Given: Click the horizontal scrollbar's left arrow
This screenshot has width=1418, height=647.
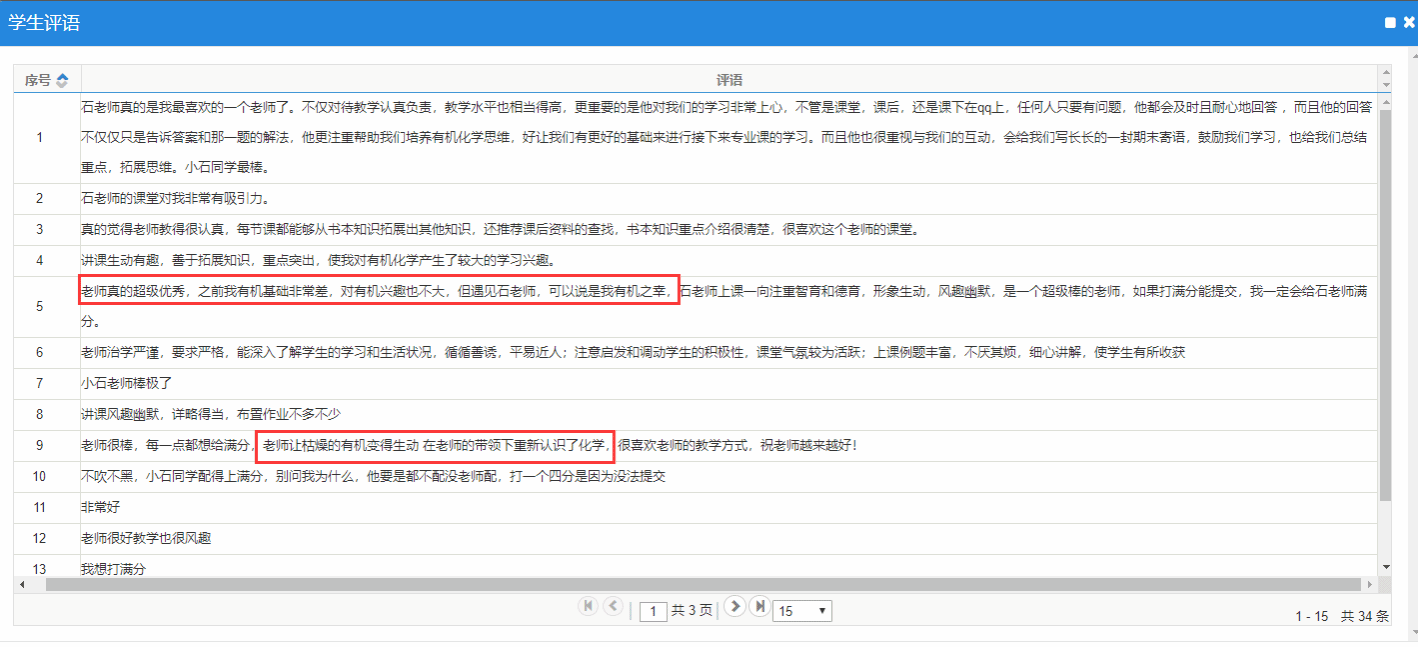Looking at the screenshot, I should pyautogui.click(x=22, y=584).
